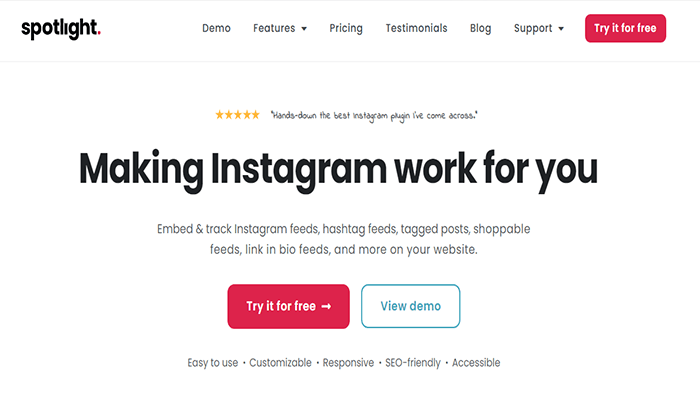
Task: Go to the Pricing page
Action: (346, 28)
